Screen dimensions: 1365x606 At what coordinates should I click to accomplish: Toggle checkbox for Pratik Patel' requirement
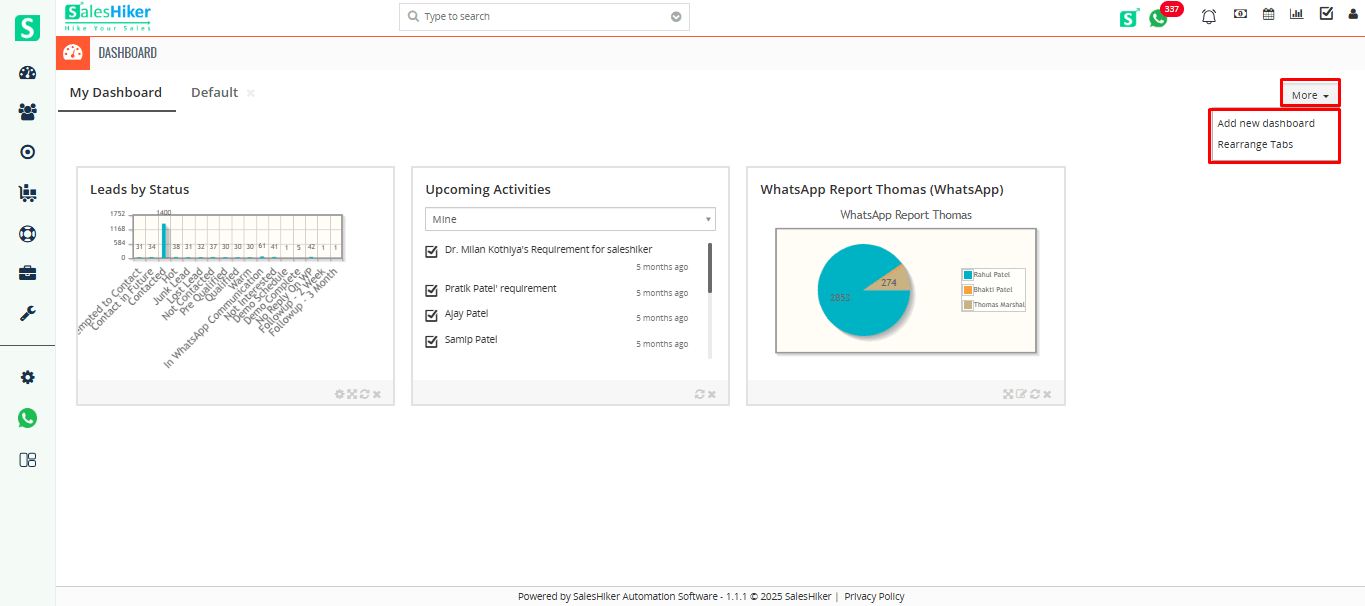point(431,289)
